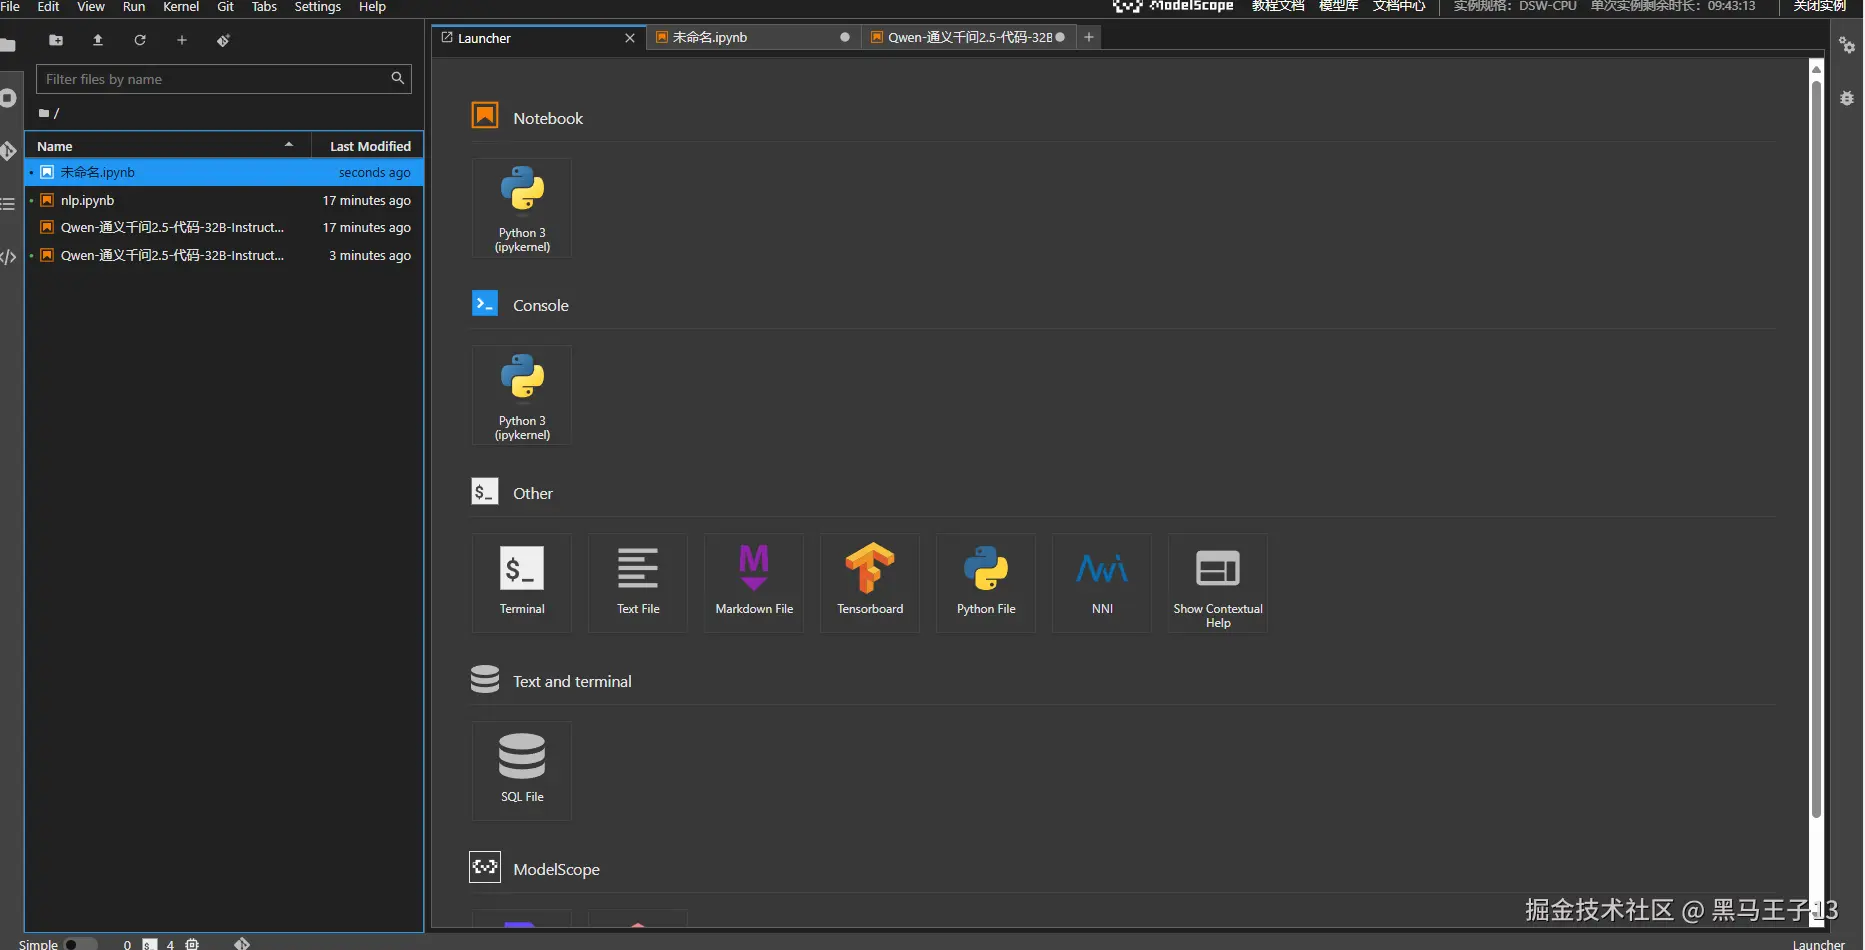Image resolution: width=1865 pixels, height=950 pixels.
Task: Click the Git icon in the status bar
Action: (x=242, y=944)
